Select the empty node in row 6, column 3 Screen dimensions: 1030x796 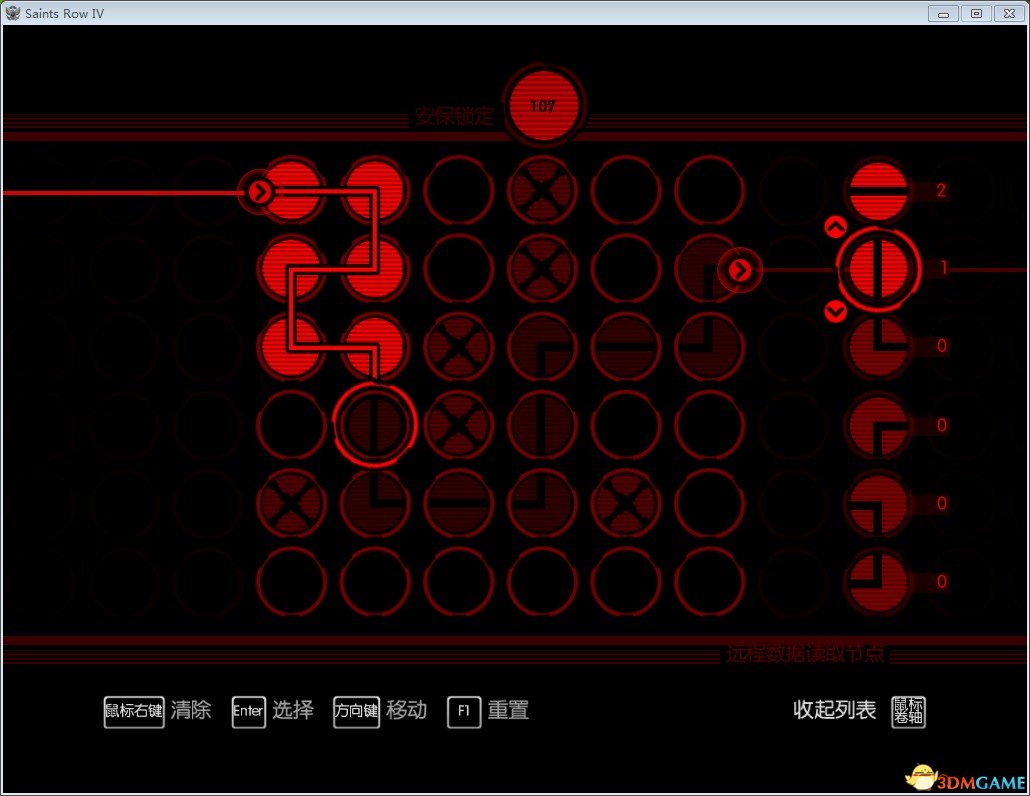tap(459, 581)
